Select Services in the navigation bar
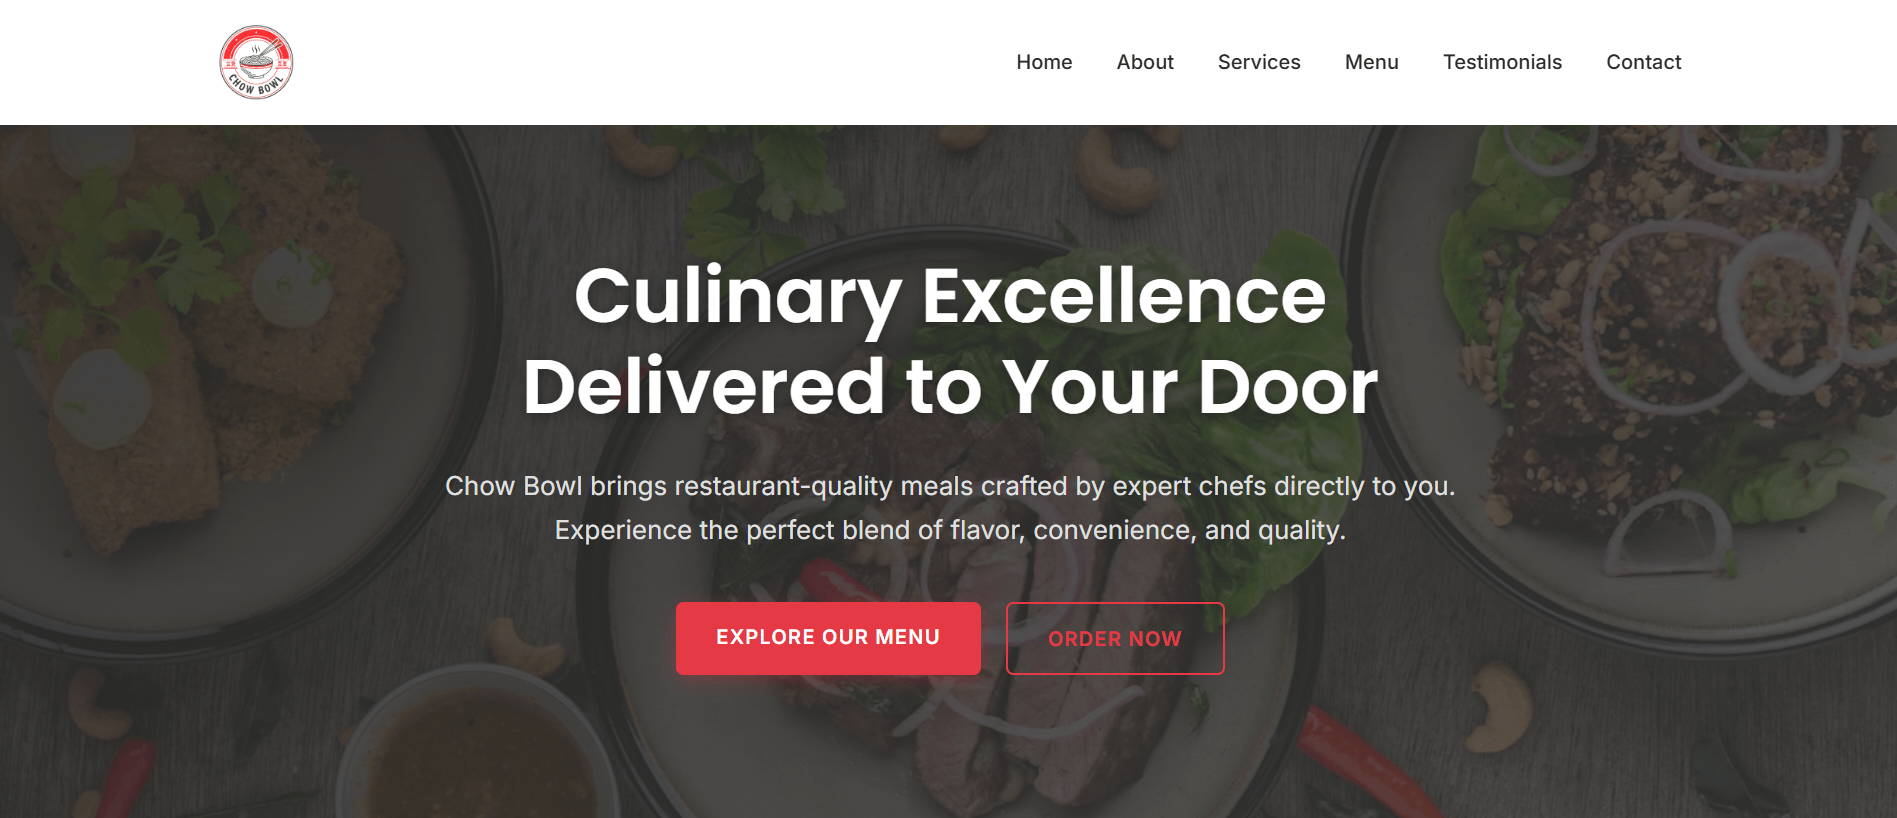The width and height of the screenshot is (1897, 818). coord(1259,62)
